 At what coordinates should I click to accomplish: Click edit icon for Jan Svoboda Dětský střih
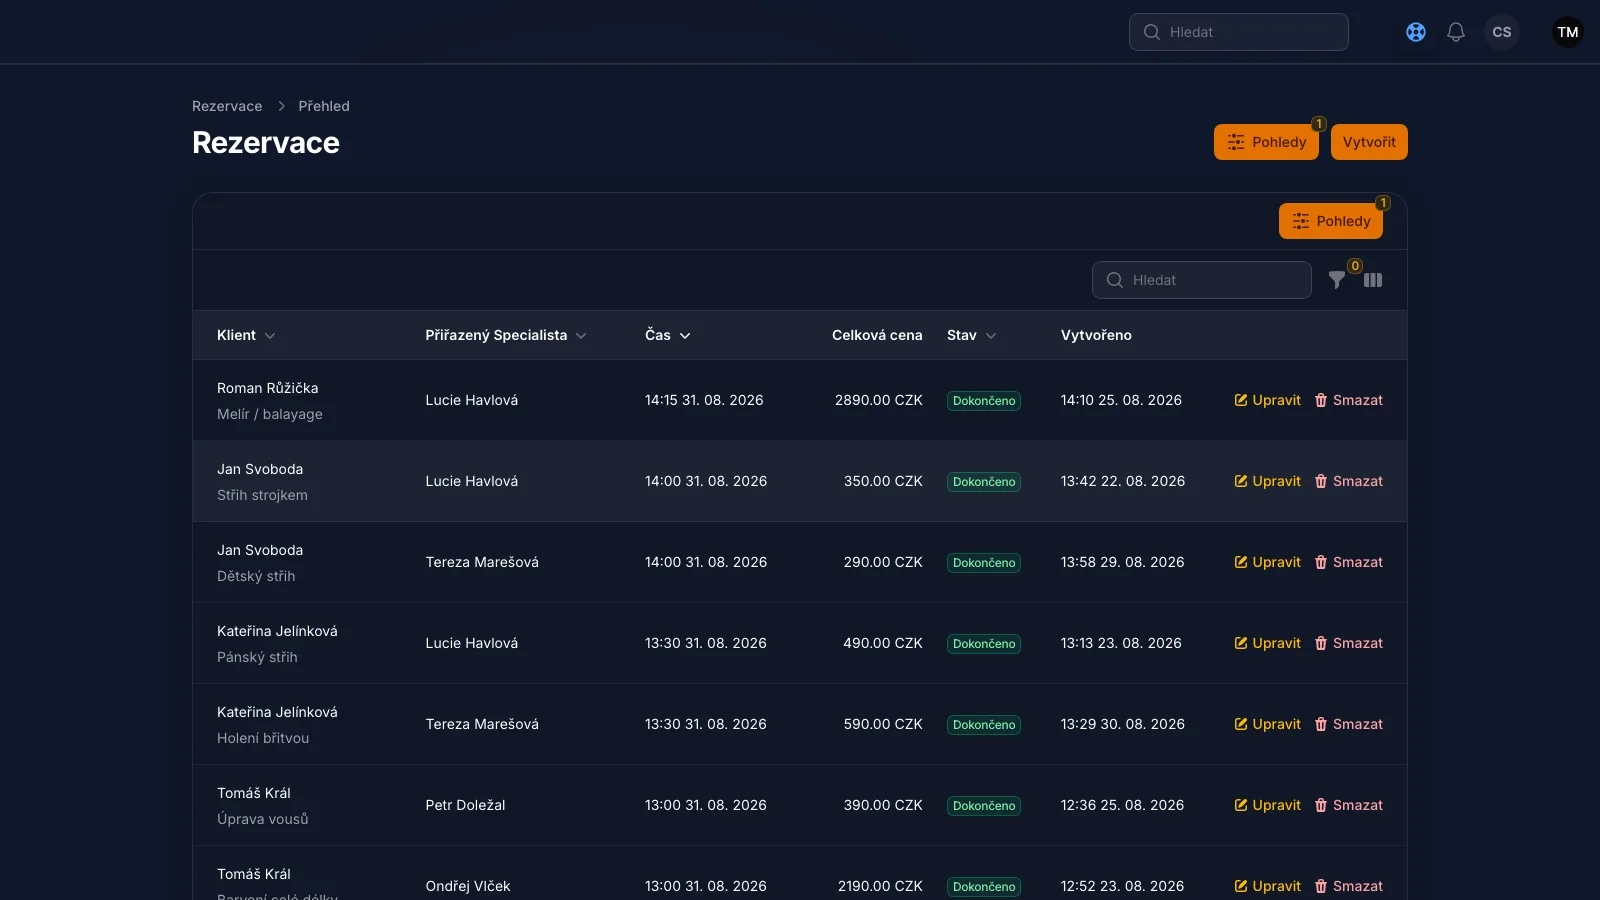pyautogui.click(x=1241, y=562)
